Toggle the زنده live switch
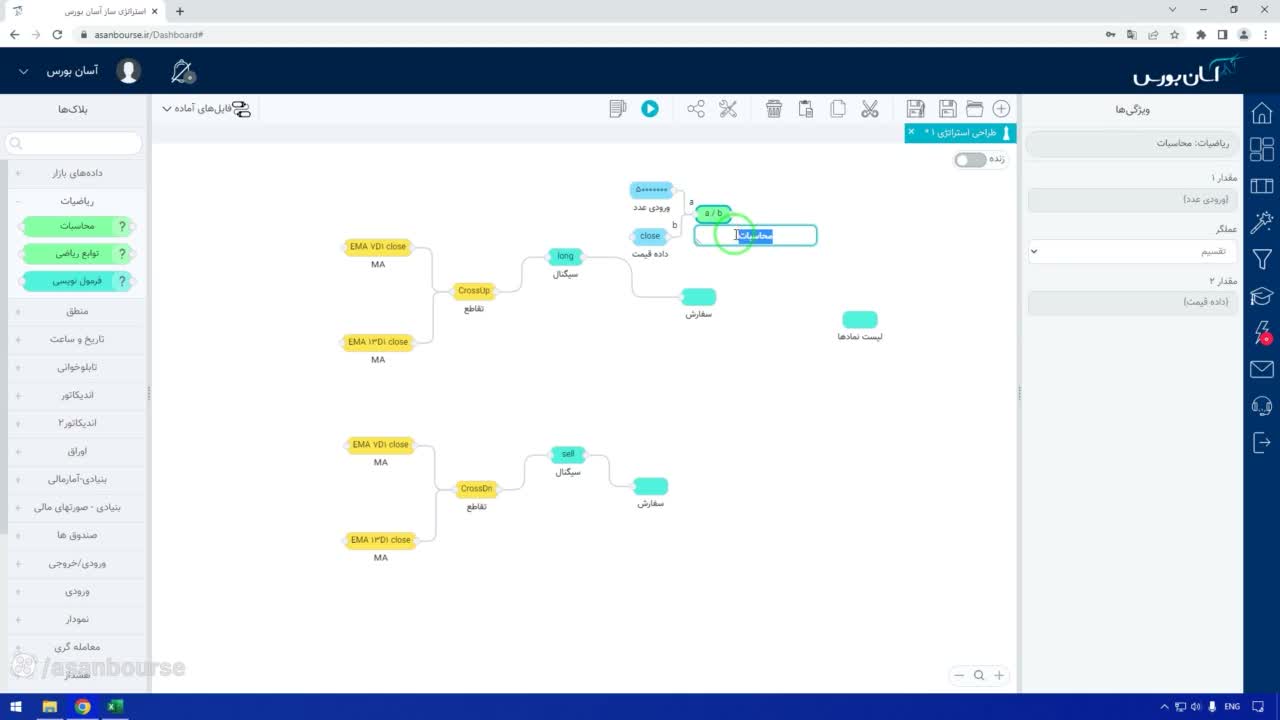Image resolution: width=1280 pixels, height=720 pixels. coord(970,160)
